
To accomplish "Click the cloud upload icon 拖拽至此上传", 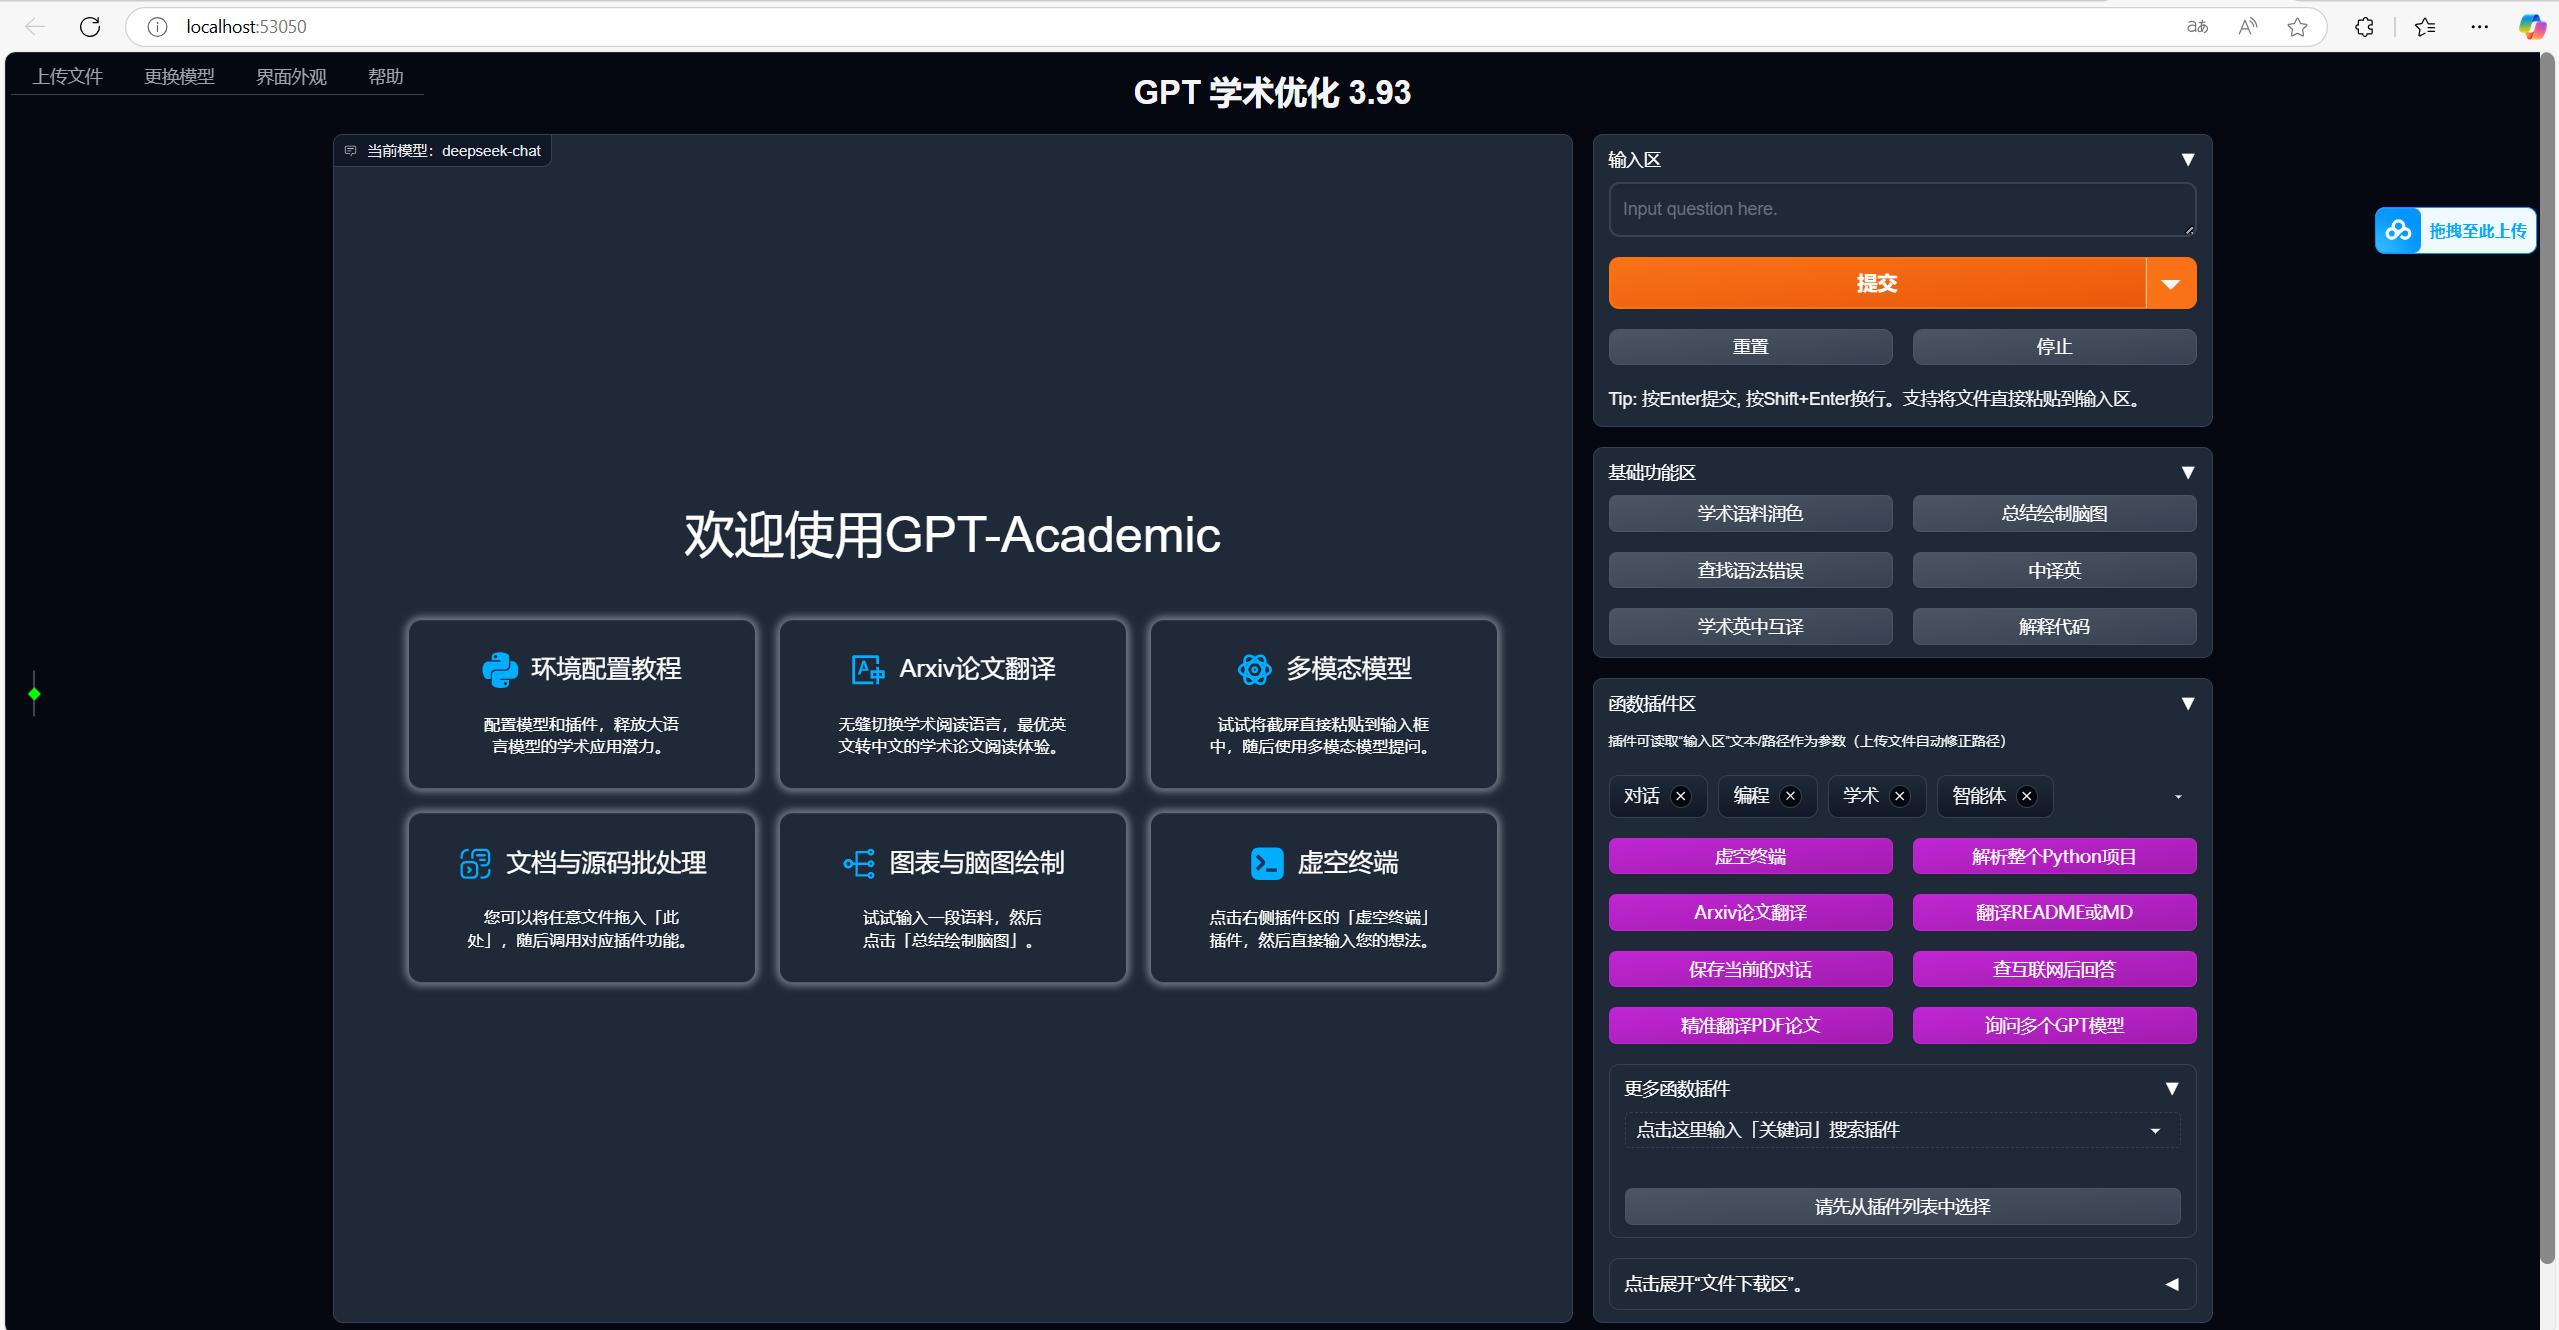I will (2398, 231).
